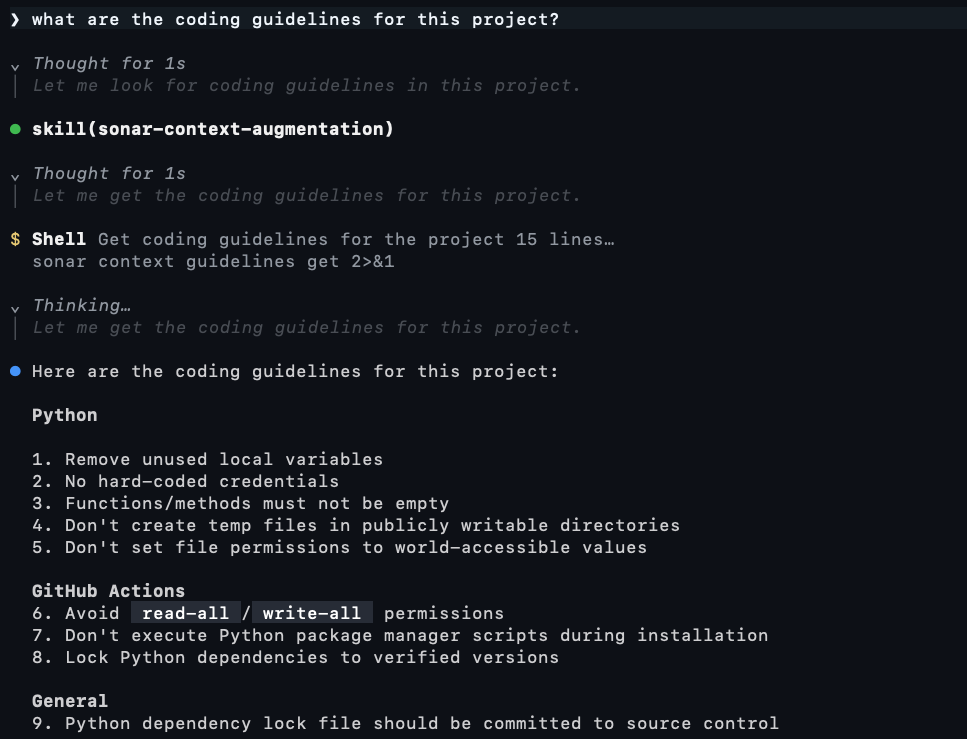967x739 pixels.
Task: Select the skill(sonar-context-augmentation) entry
Action: [213, 129]
